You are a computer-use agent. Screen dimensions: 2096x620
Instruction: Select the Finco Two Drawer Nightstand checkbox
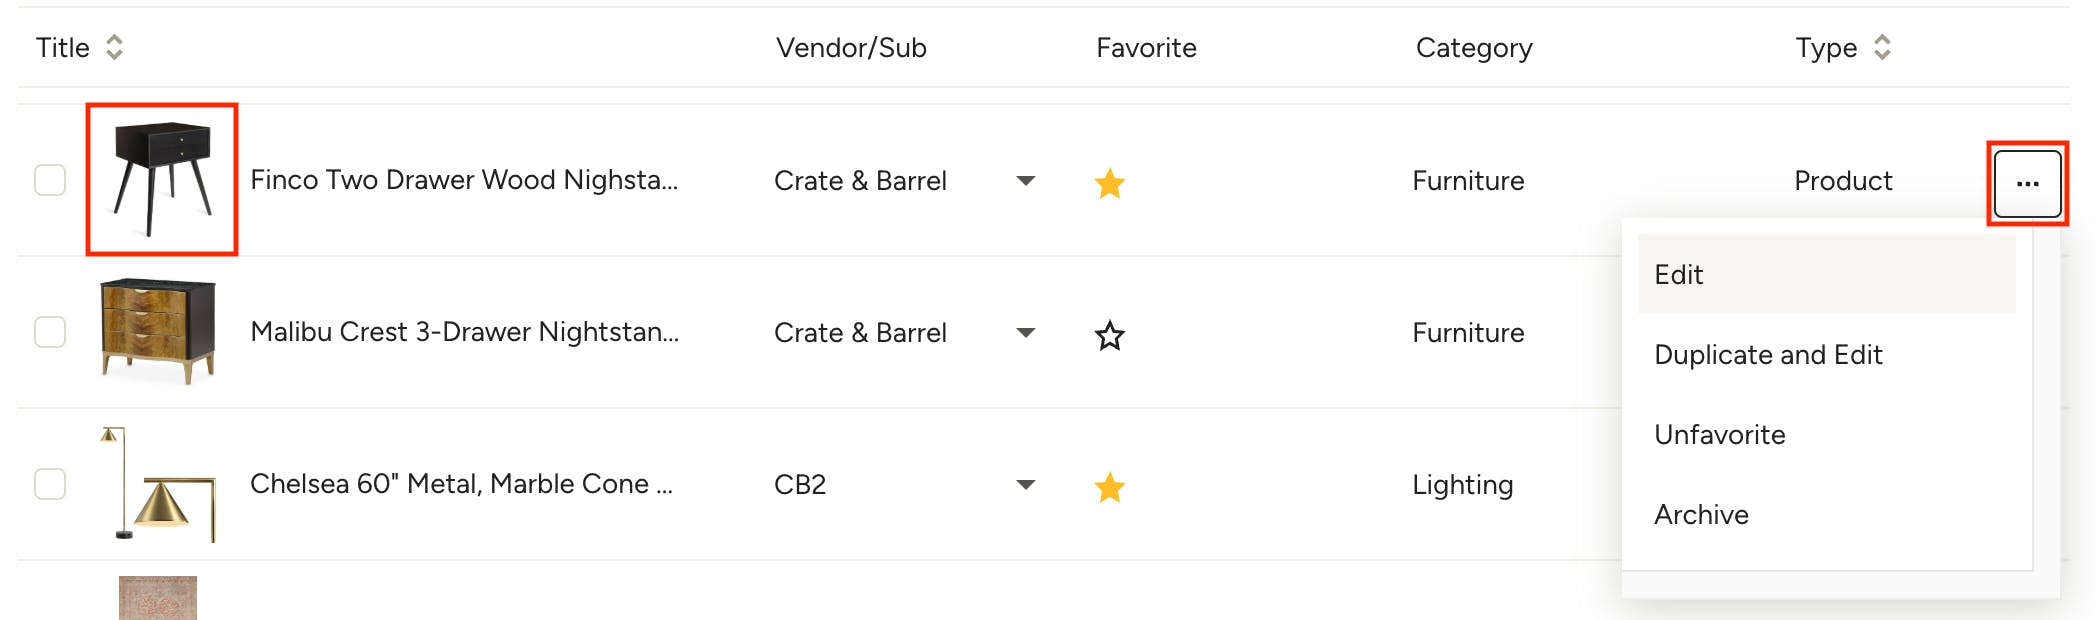[50, 180]
